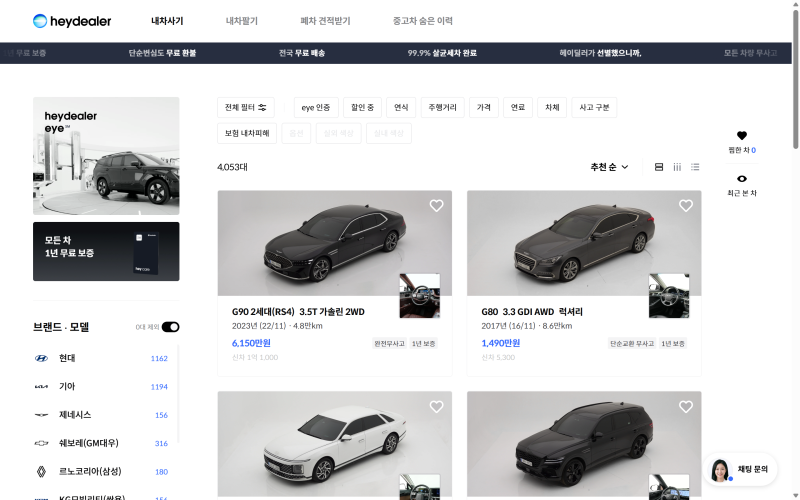Click the 99.9% 살균세차 완료 banner text
This screenshot has width=800, height=500.
(x=442, y=53)
